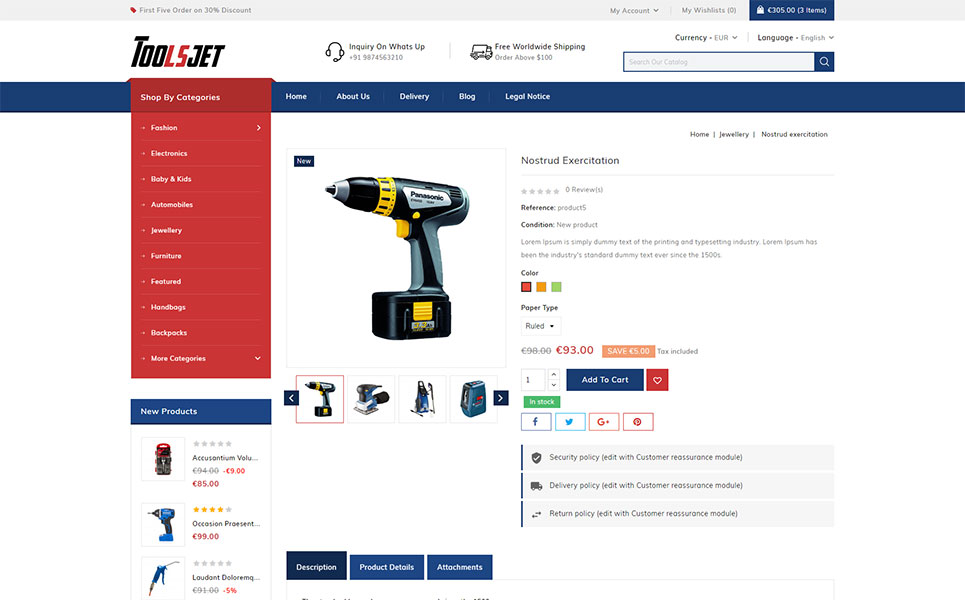The width and height of the screenshot is (965, 600).
Task: Click the main Panasonic drill image
Action: 396,258
